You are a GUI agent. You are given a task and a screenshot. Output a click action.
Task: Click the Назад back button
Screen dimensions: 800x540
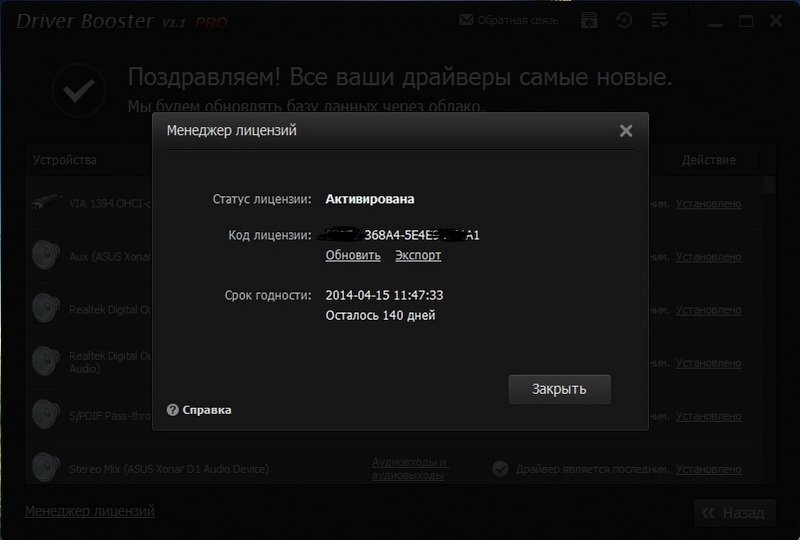(x=735, y=513)
